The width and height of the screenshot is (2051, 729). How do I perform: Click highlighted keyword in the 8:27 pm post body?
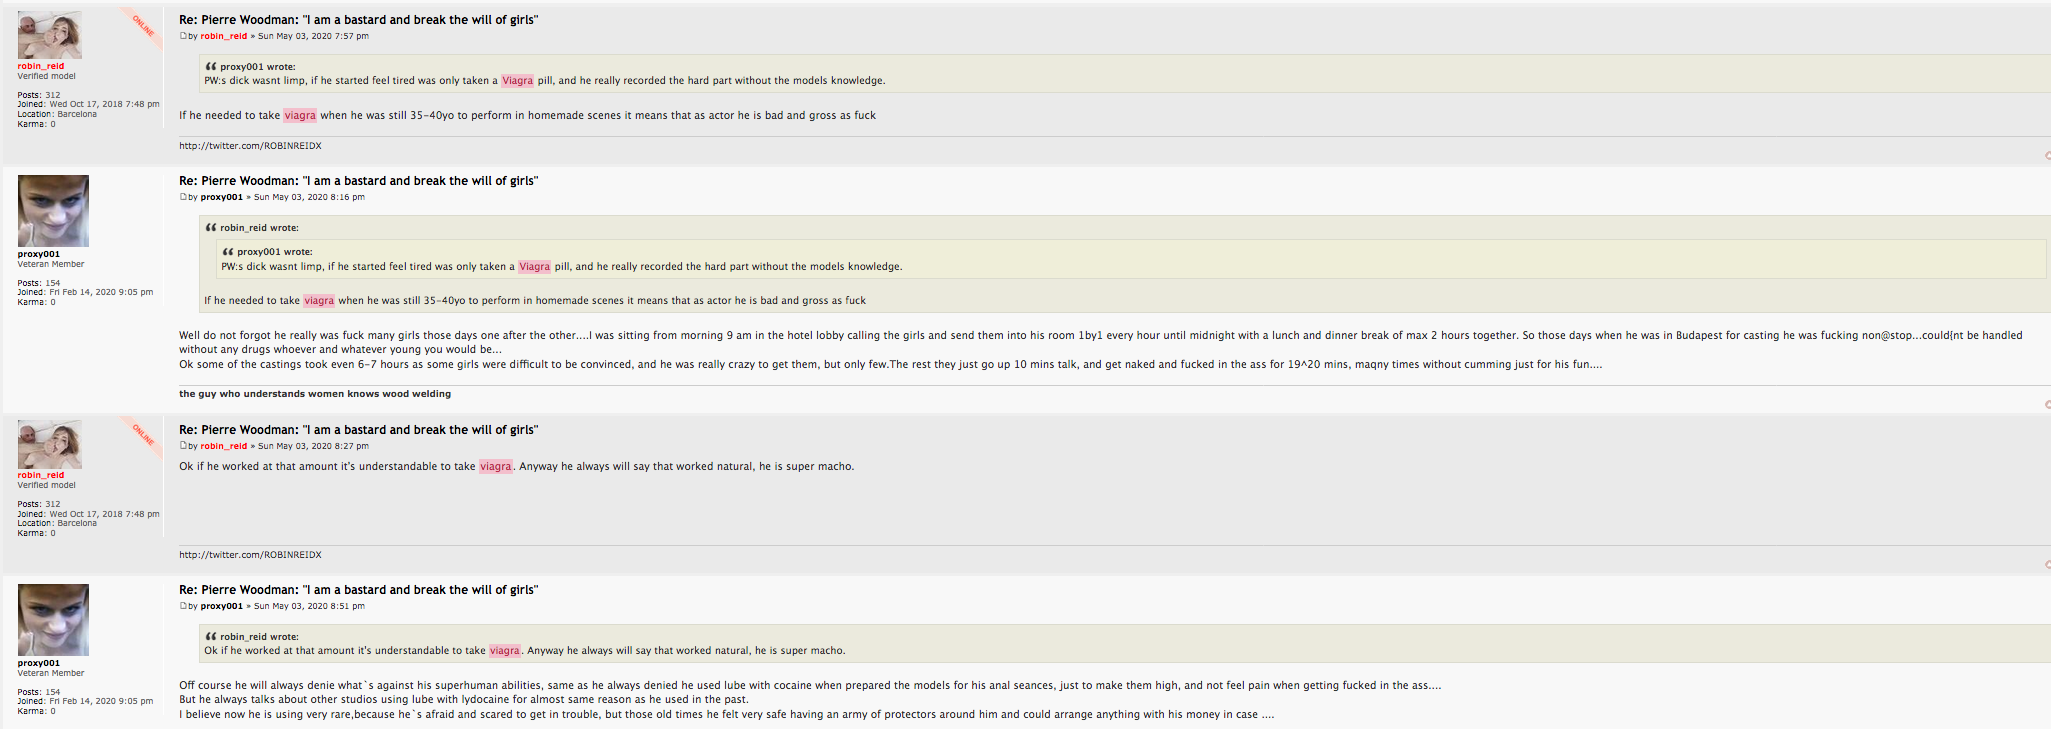[x=495, y=466]
